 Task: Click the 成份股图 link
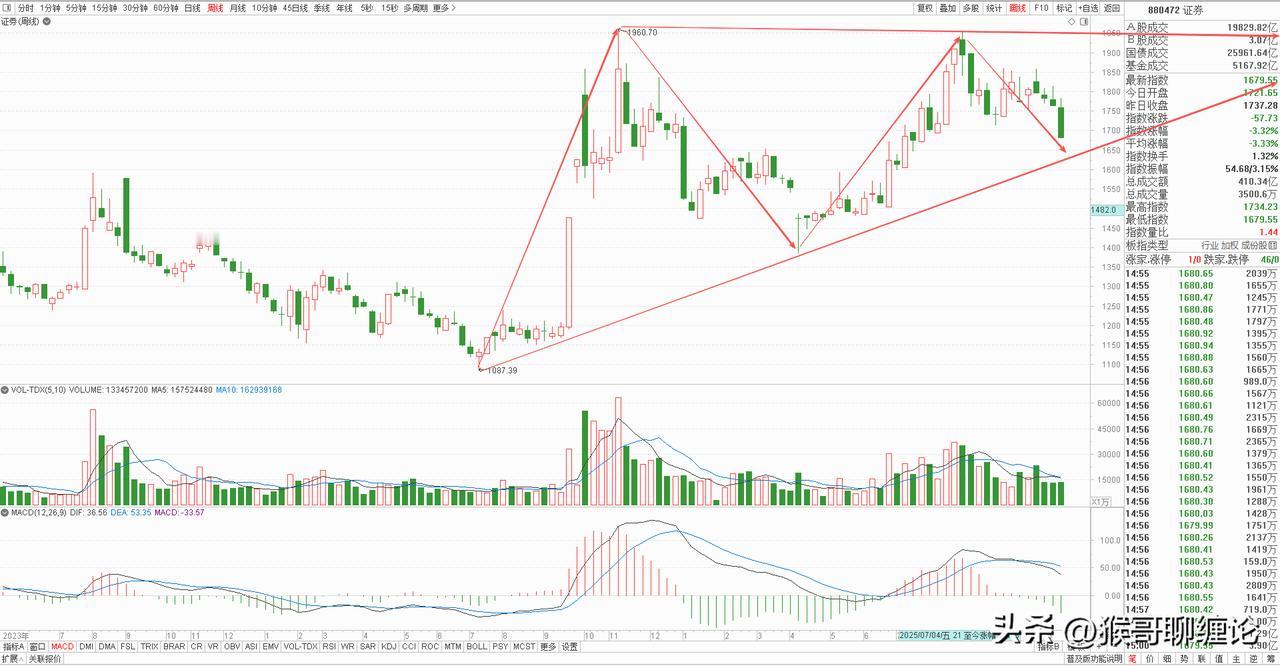point(1259,245)
